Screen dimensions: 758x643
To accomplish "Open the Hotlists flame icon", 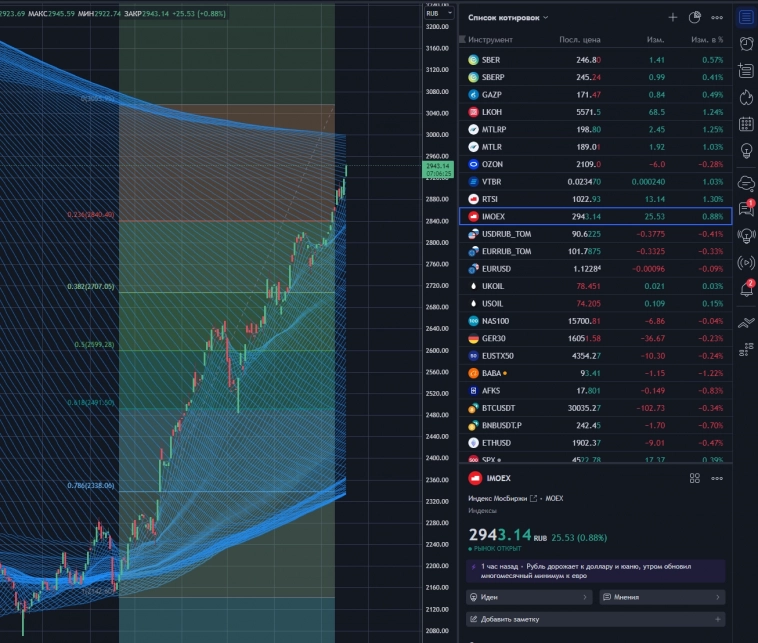I will (745, 97).
